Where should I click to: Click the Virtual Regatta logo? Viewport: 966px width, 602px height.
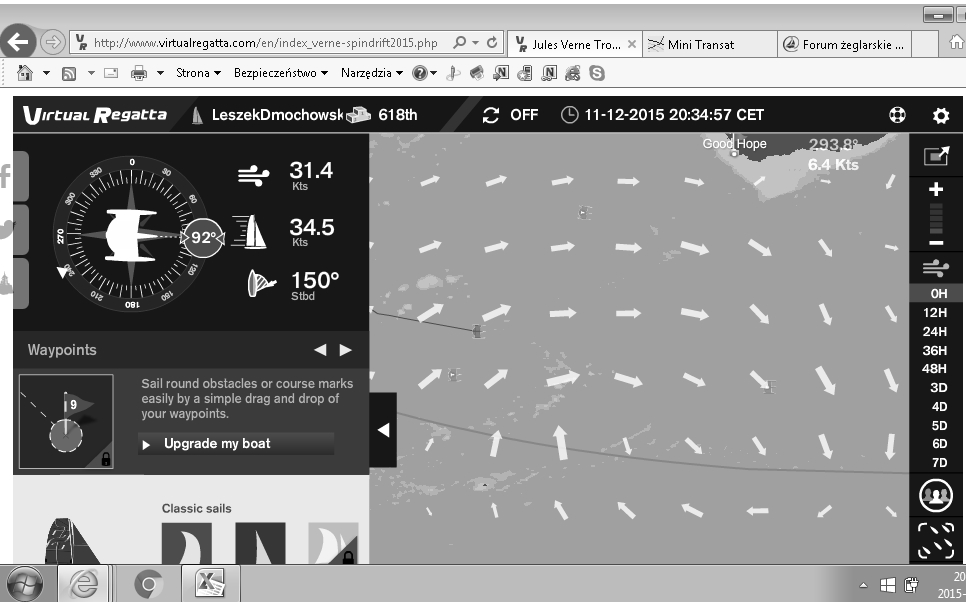[95, 115]
